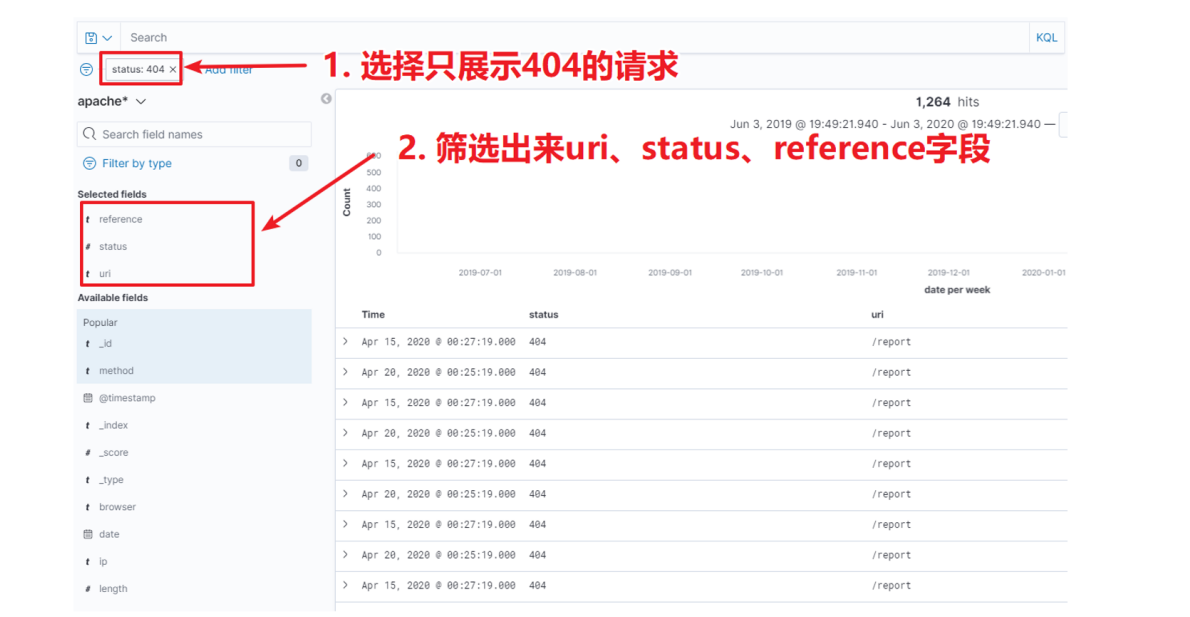Screen dimensions: 1190x617
Task: Expand the sixth log row chevron
Action: click(x=345, y=494)
